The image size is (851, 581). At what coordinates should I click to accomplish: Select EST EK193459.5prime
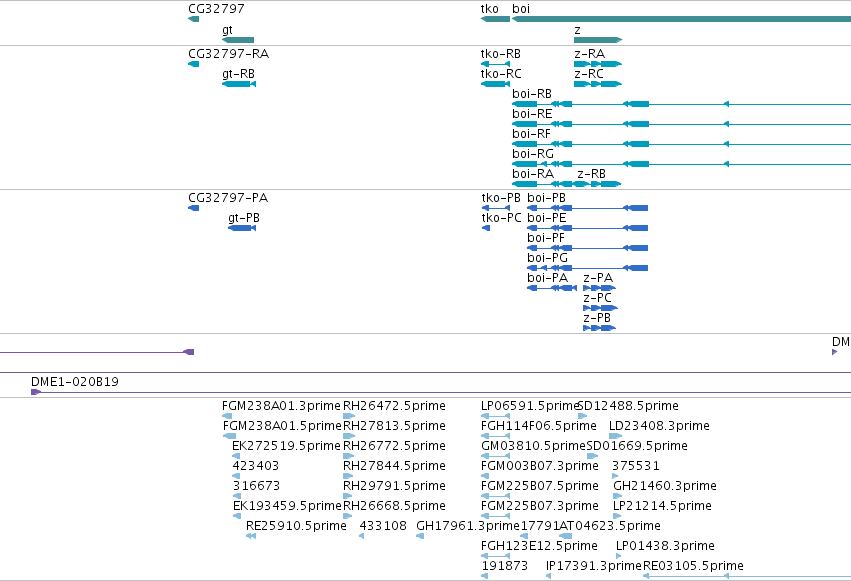click(x=237, y=516)
